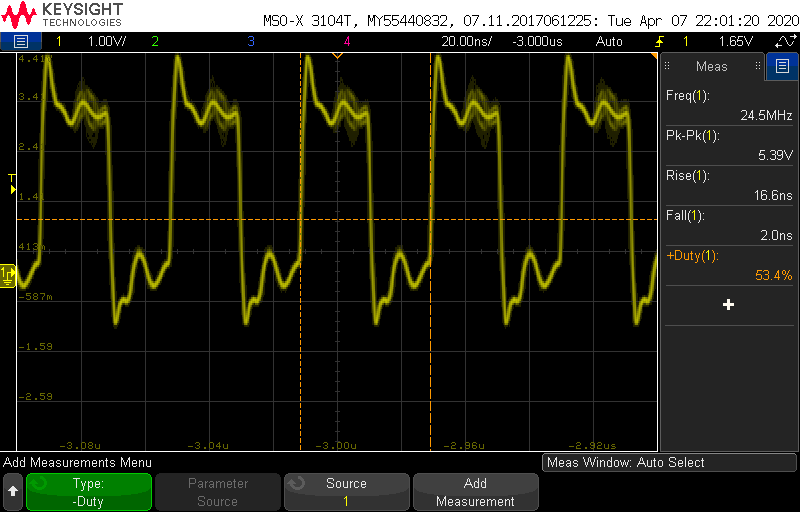Screen dimensions: 800x512
Task: Click the 16.6ns rise time value
Action: point(773,195)
